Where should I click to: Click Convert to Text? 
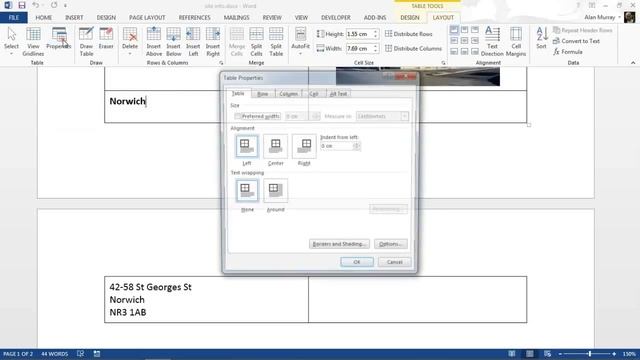[576, 41]
